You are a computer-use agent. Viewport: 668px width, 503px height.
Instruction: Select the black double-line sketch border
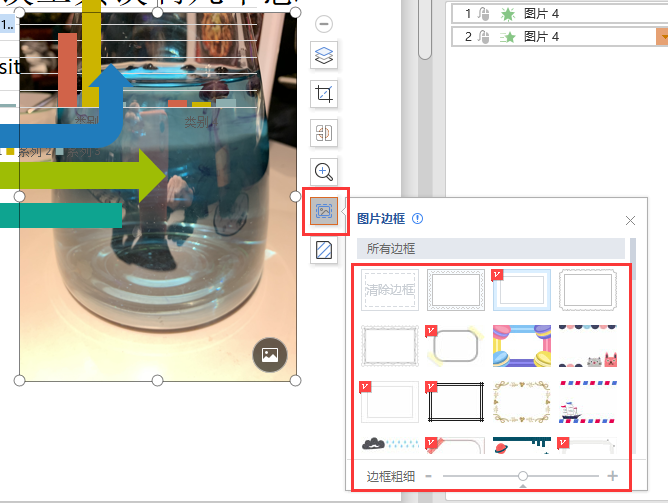coord(455,402)
